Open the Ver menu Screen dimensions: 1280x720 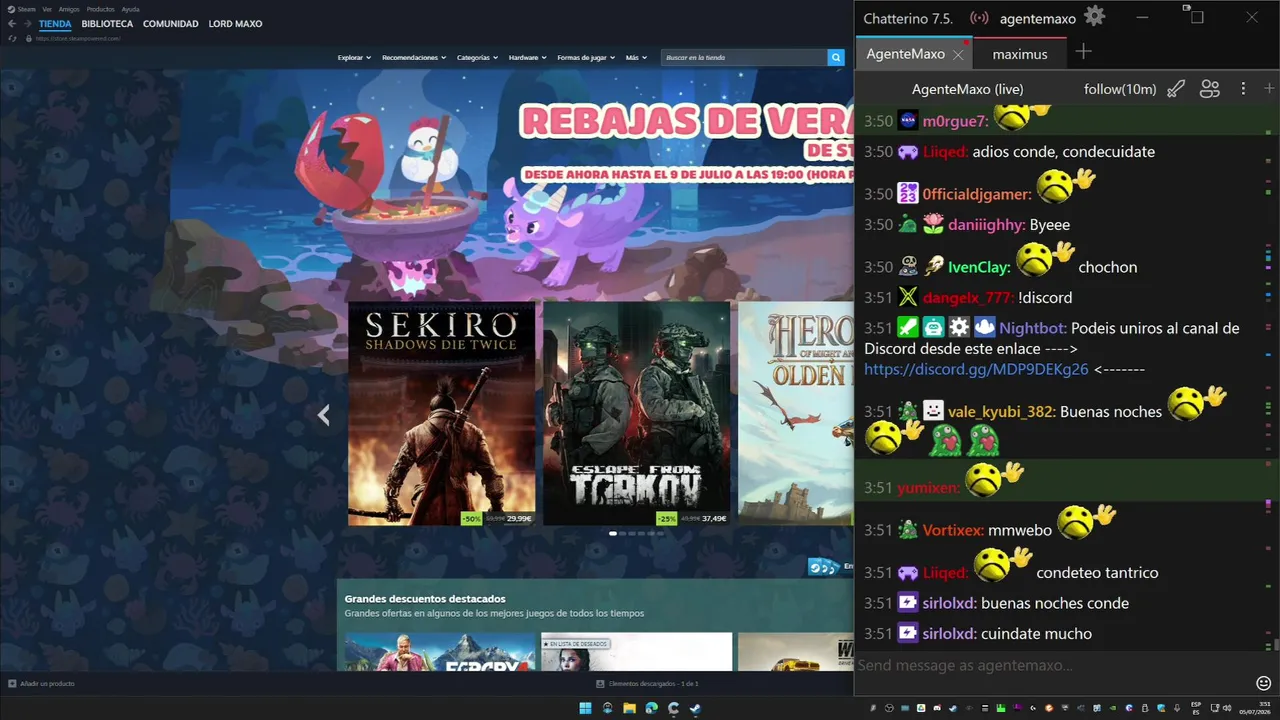tap(47, 9)
